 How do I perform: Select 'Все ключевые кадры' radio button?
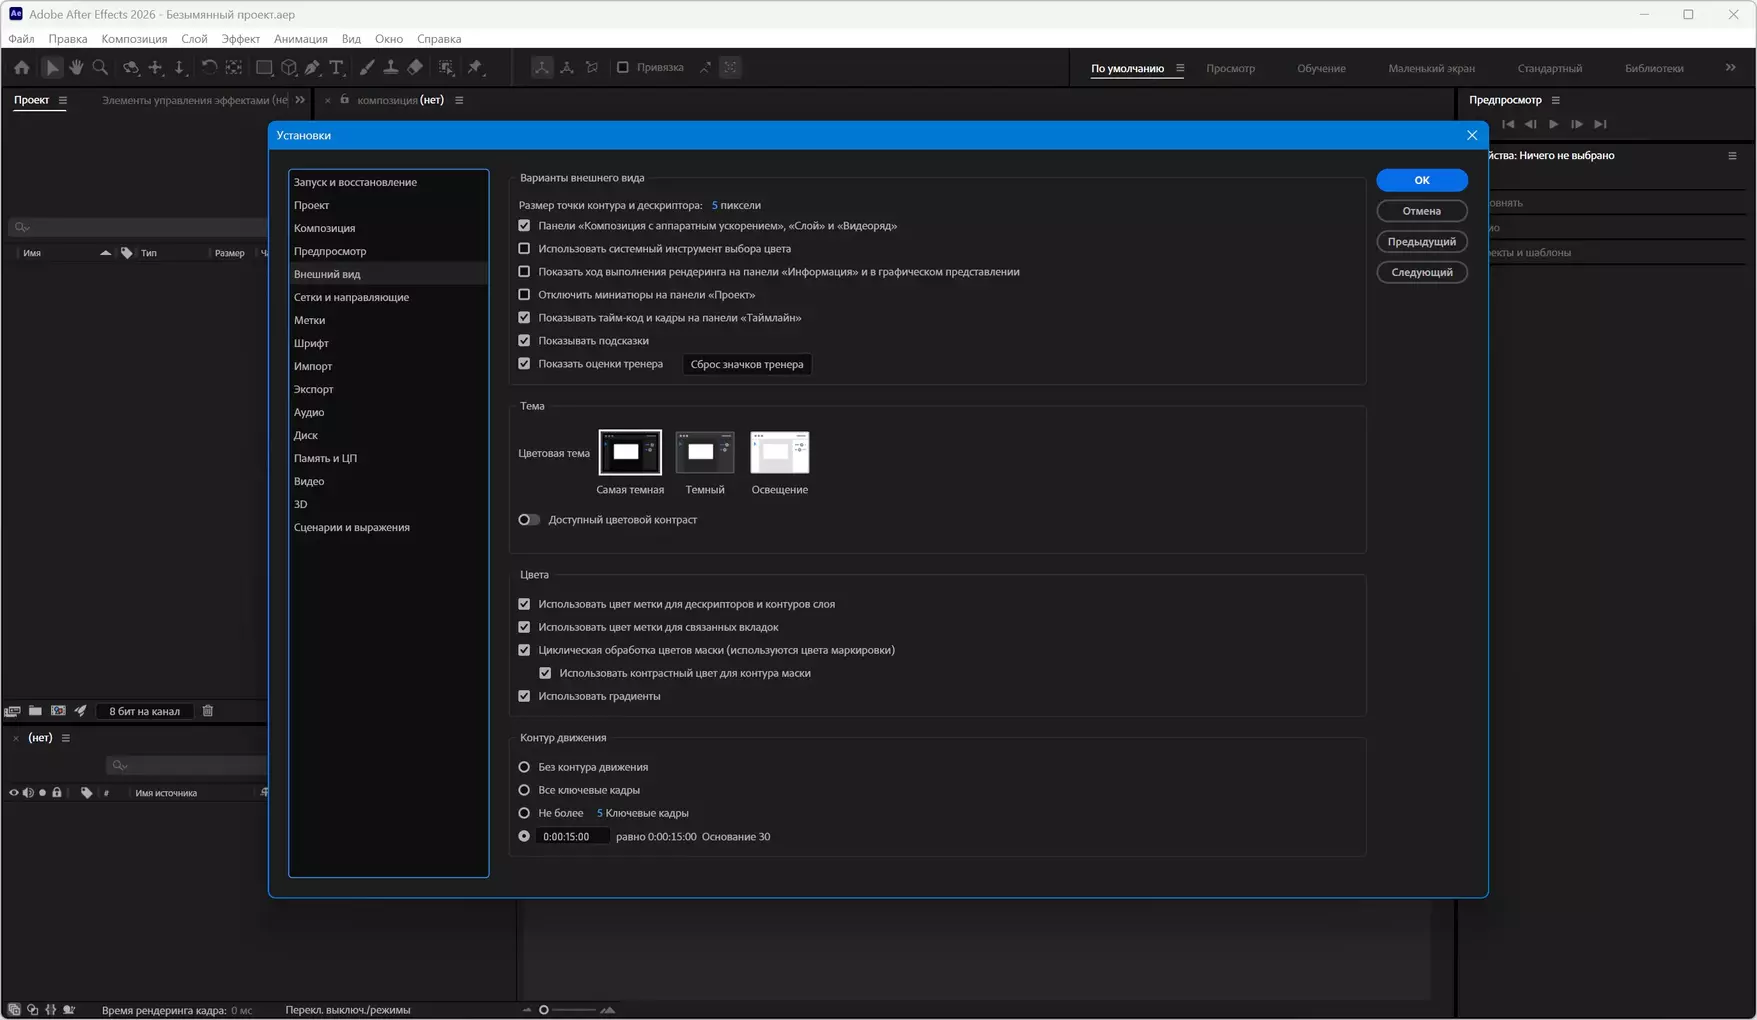pos(524,790)
